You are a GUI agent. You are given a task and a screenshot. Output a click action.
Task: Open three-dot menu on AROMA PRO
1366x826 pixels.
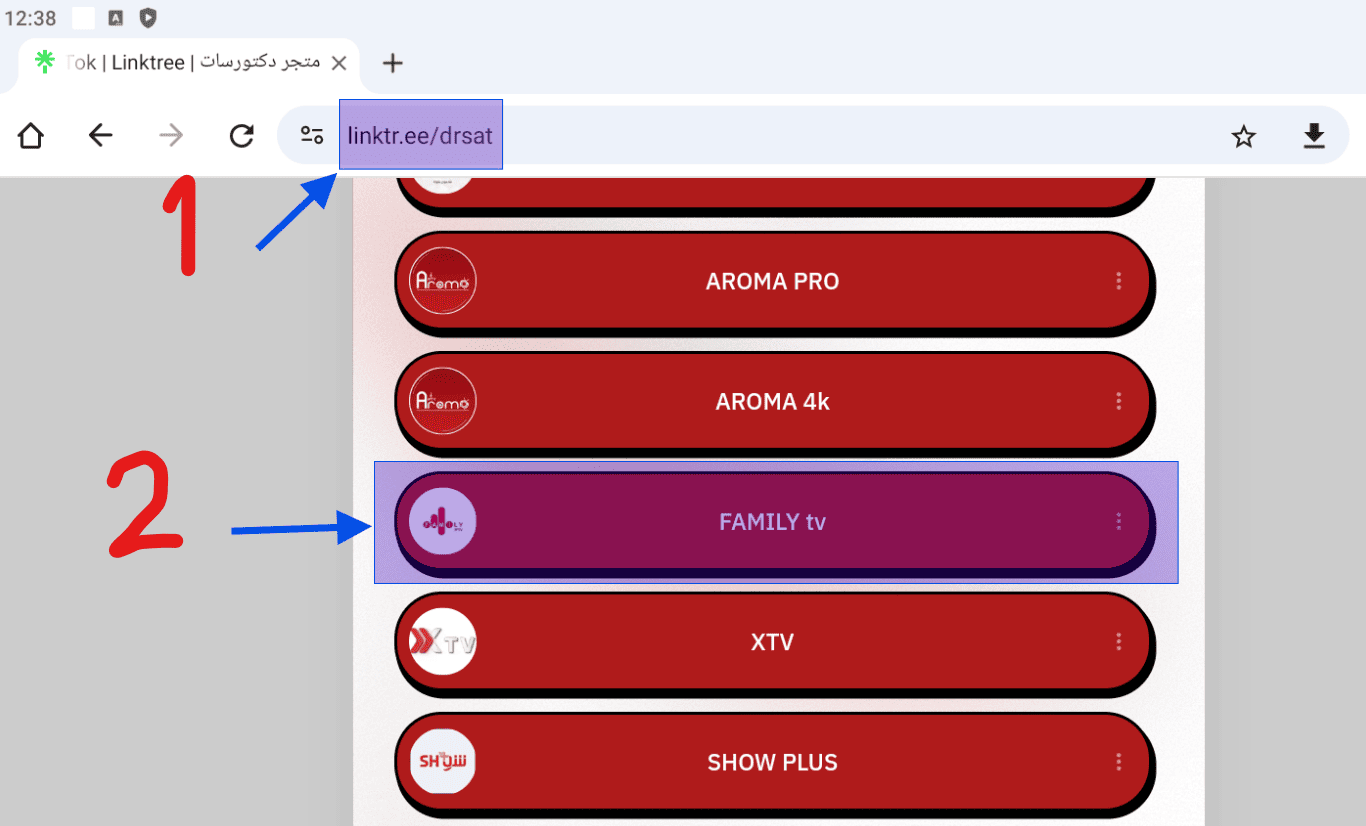coord(1118,281)
